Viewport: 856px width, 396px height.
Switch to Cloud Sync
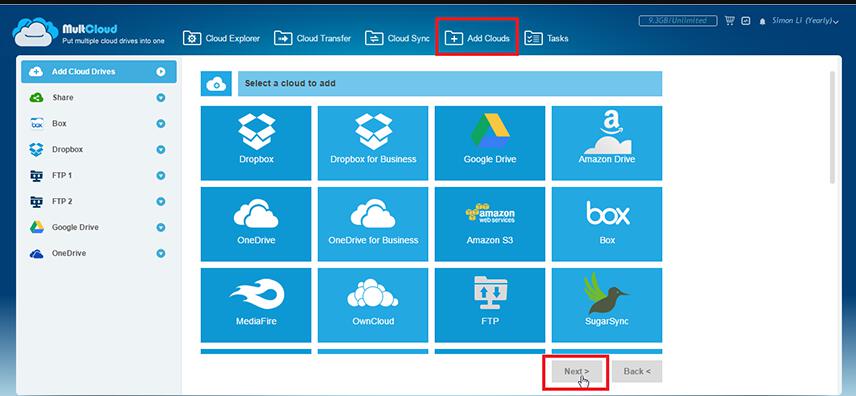click(x=397, y=38)
